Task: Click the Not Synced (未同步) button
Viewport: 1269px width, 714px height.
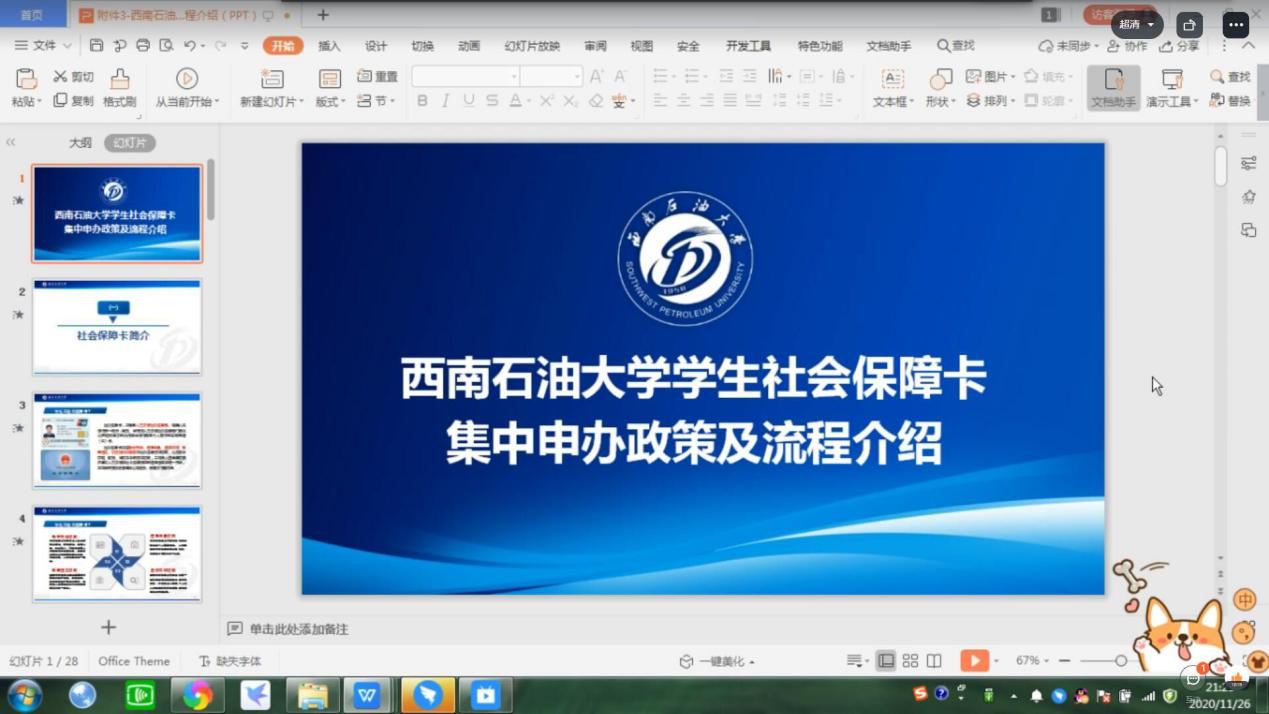Action: click(x=1068, y=45)
